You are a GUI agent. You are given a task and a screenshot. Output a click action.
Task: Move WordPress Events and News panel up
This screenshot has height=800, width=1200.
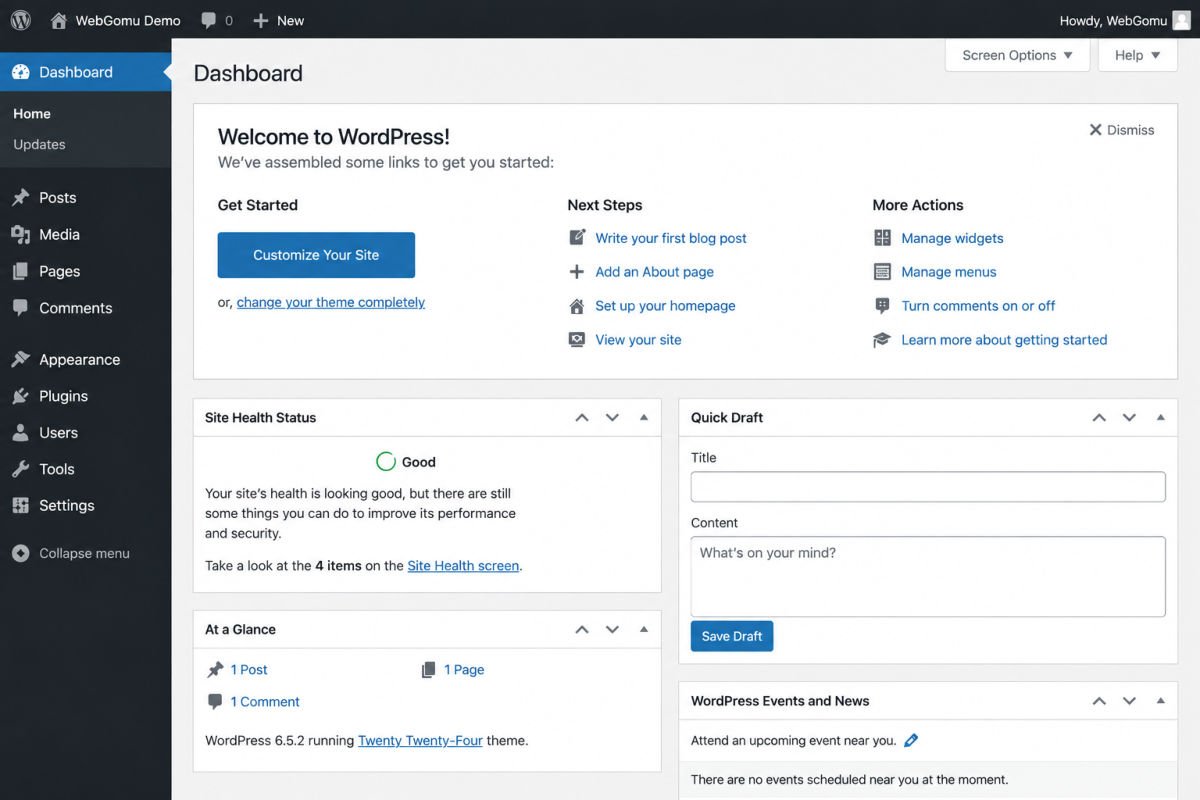(x=1099, y=702)
